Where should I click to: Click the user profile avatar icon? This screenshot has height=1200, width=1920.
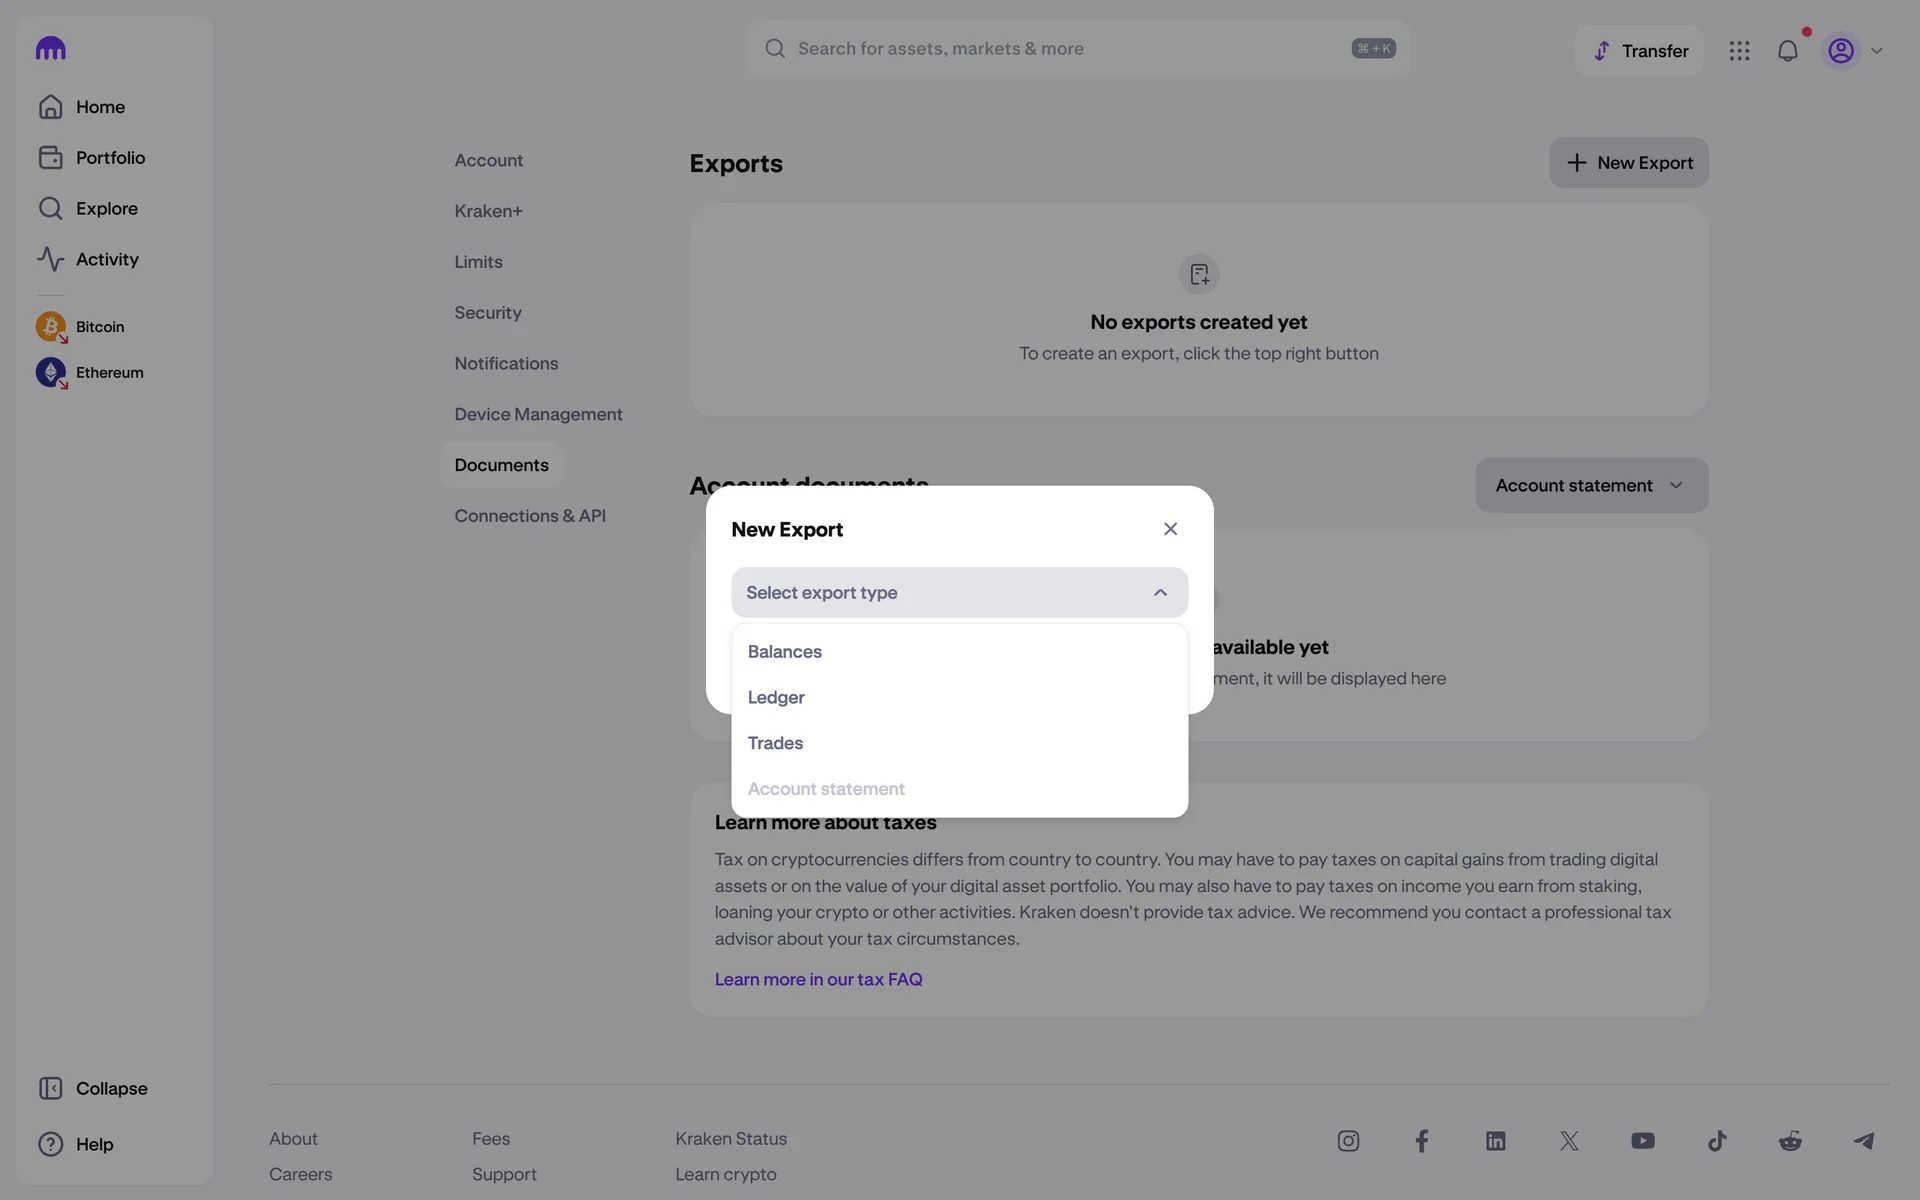[1840, 51]
